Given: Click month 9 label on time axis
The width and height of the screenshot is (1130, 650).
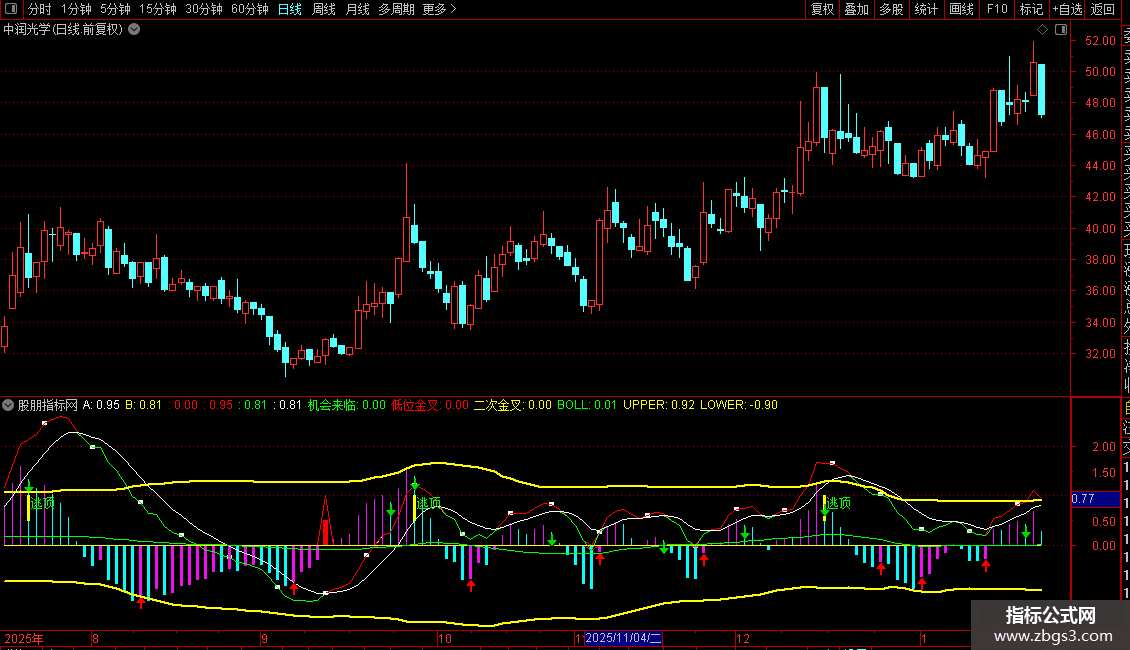Looking at the screenshot, I should pos(264,638).
